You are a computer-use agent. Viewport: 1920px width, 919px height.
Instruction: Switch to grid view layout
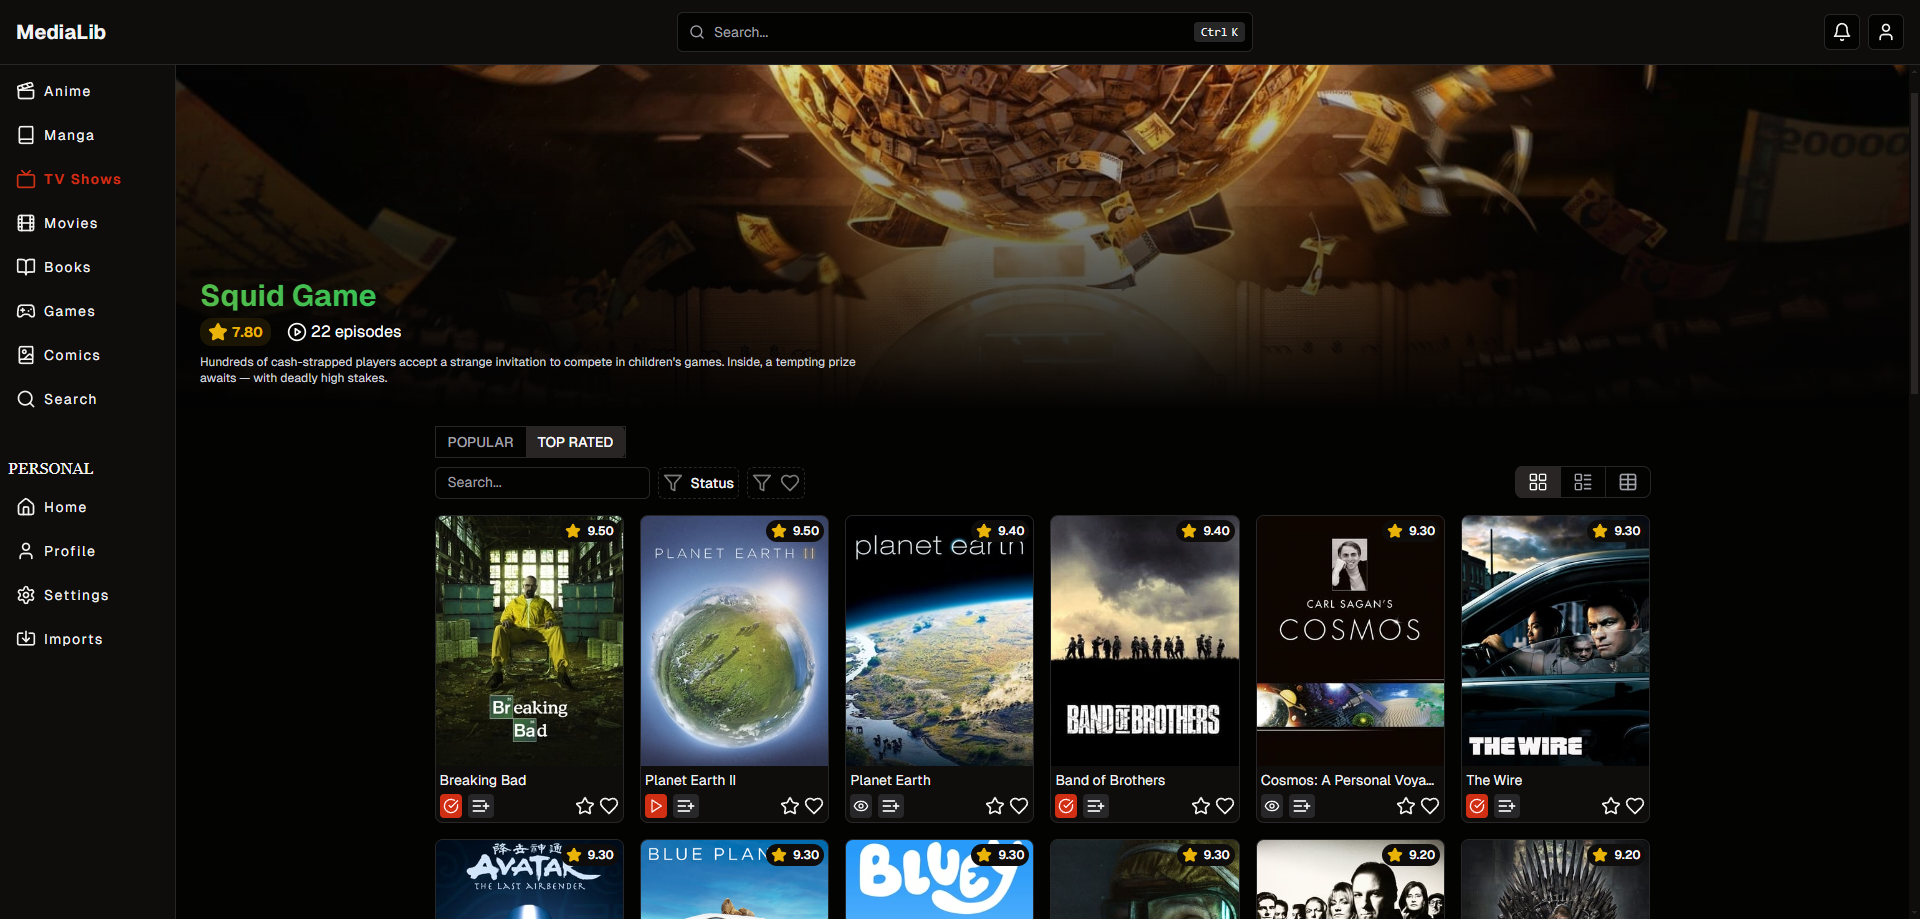click(x=1538, y=482)
